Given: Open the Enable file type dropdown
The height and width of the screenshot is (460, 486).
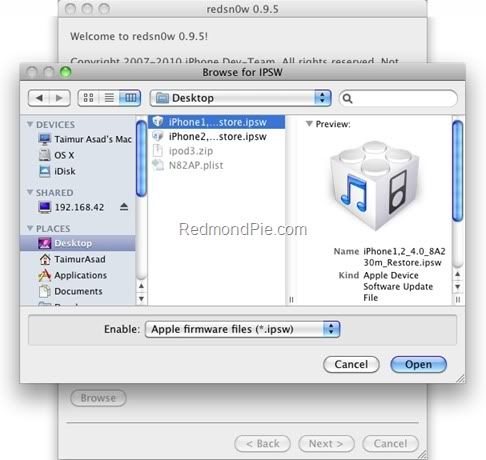Looking at the screenshot, I should pyautogui.click(x=243, y=329).
